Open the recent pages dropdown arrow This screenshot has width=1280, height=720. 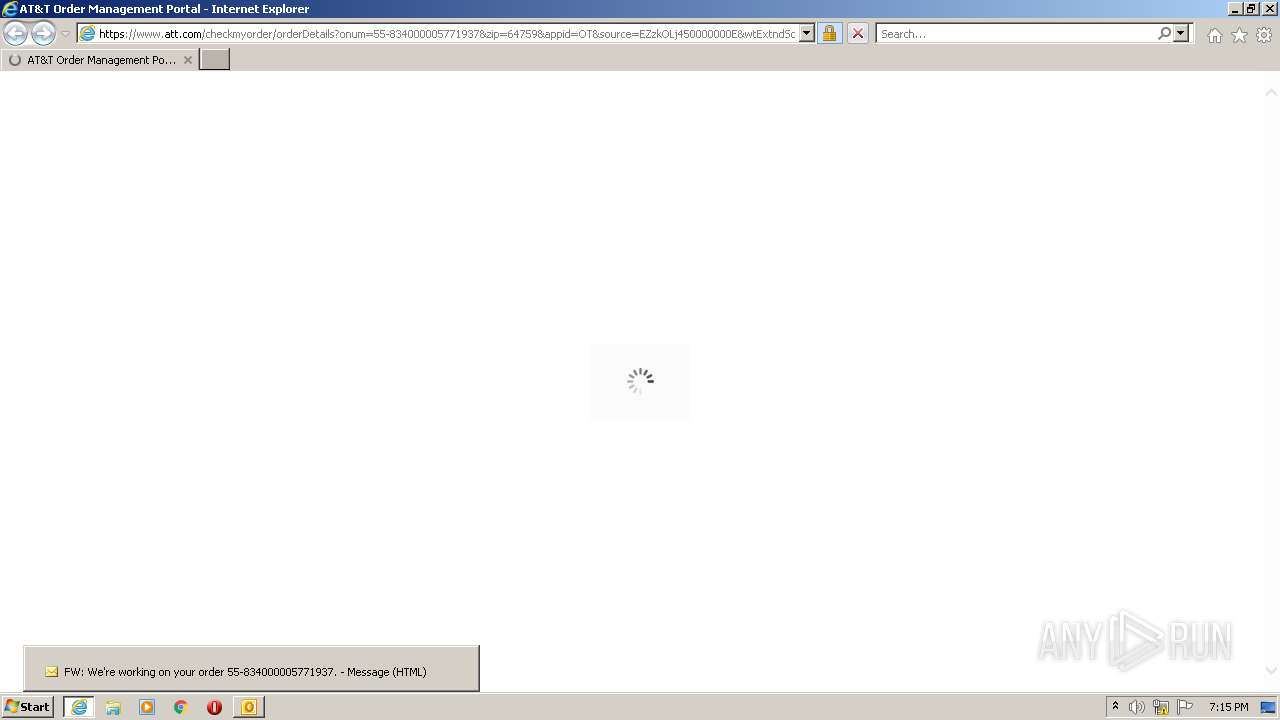click(66, 34)
